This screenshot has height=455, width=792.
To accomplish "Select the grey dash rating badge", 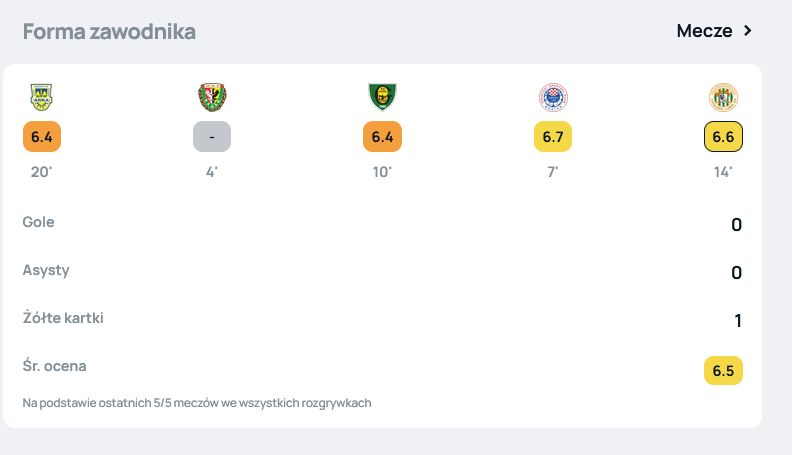I will pyautogui.click(x=212, y=136).
